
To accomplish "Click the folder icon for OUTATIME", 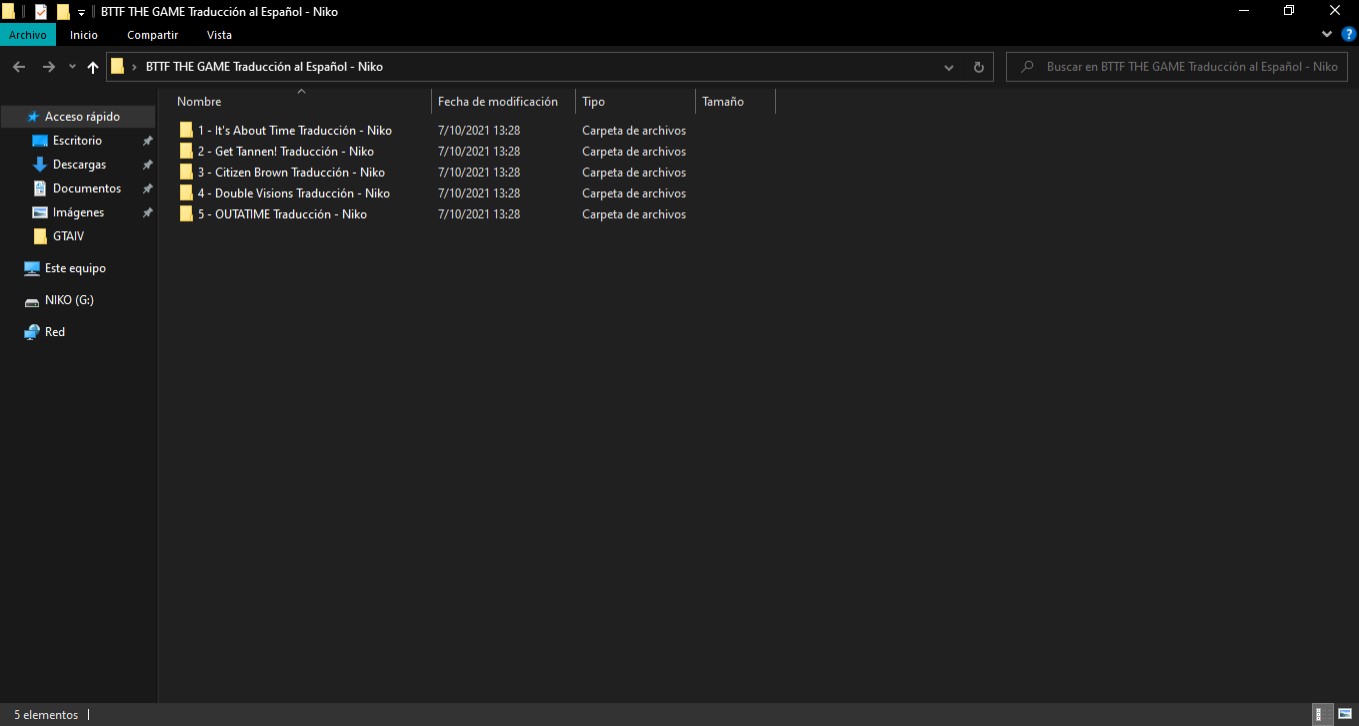I will [186, 214].
